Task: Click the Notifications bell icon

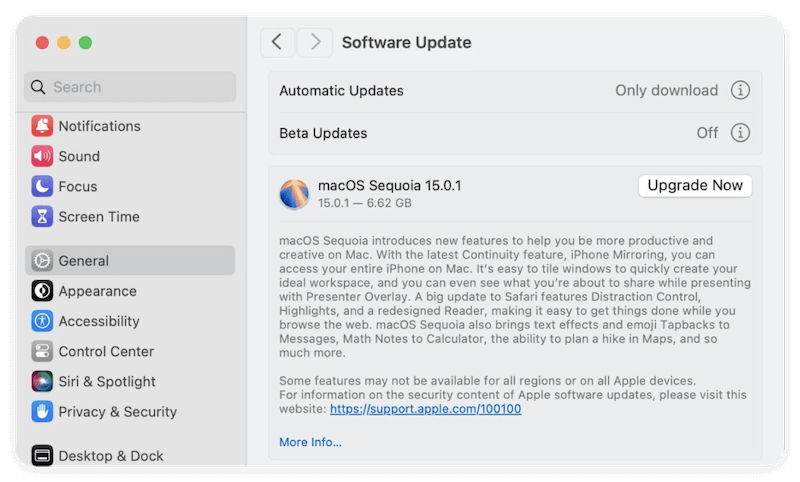Action: (x=42, y=126)
